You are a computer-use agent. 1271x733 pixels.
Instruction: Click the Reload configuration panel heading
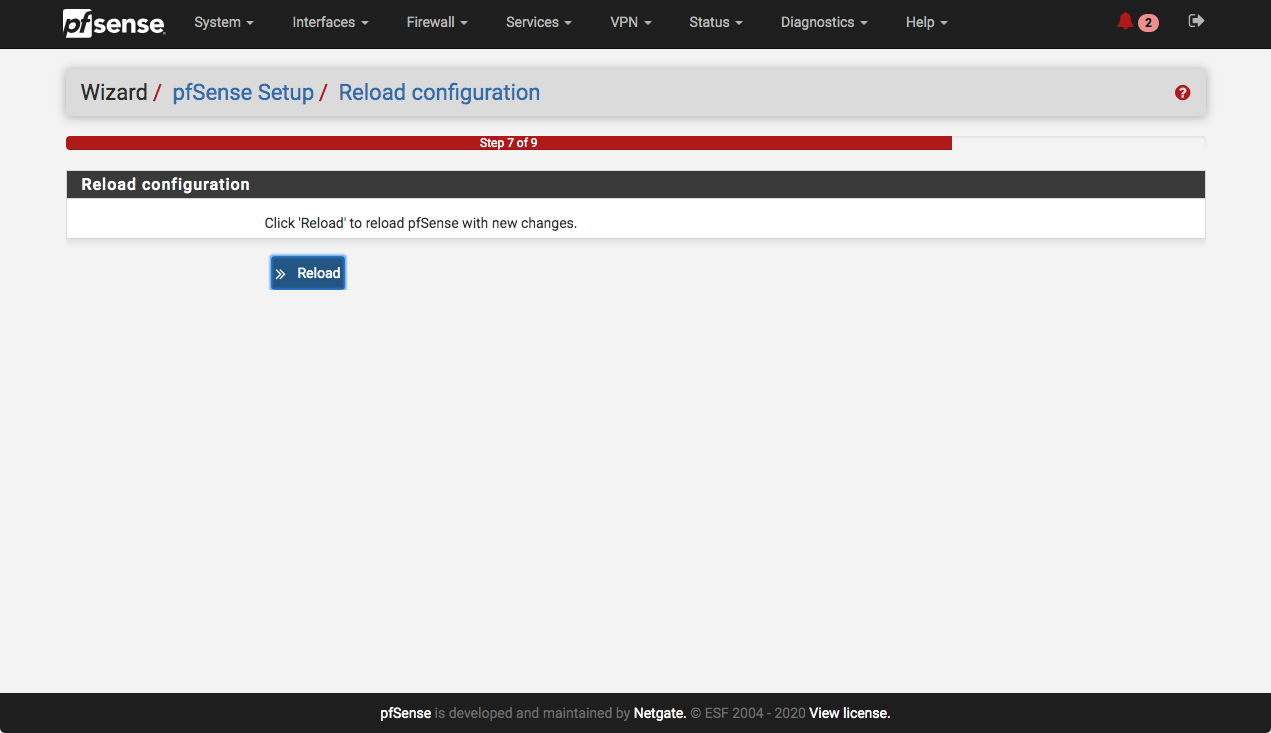click(x=636, y=185)
